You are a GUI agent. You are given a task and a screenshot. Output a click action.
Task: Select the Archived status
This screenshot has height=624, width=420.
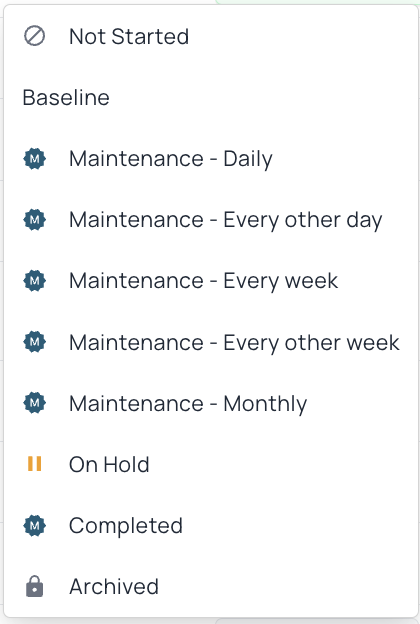211,586
